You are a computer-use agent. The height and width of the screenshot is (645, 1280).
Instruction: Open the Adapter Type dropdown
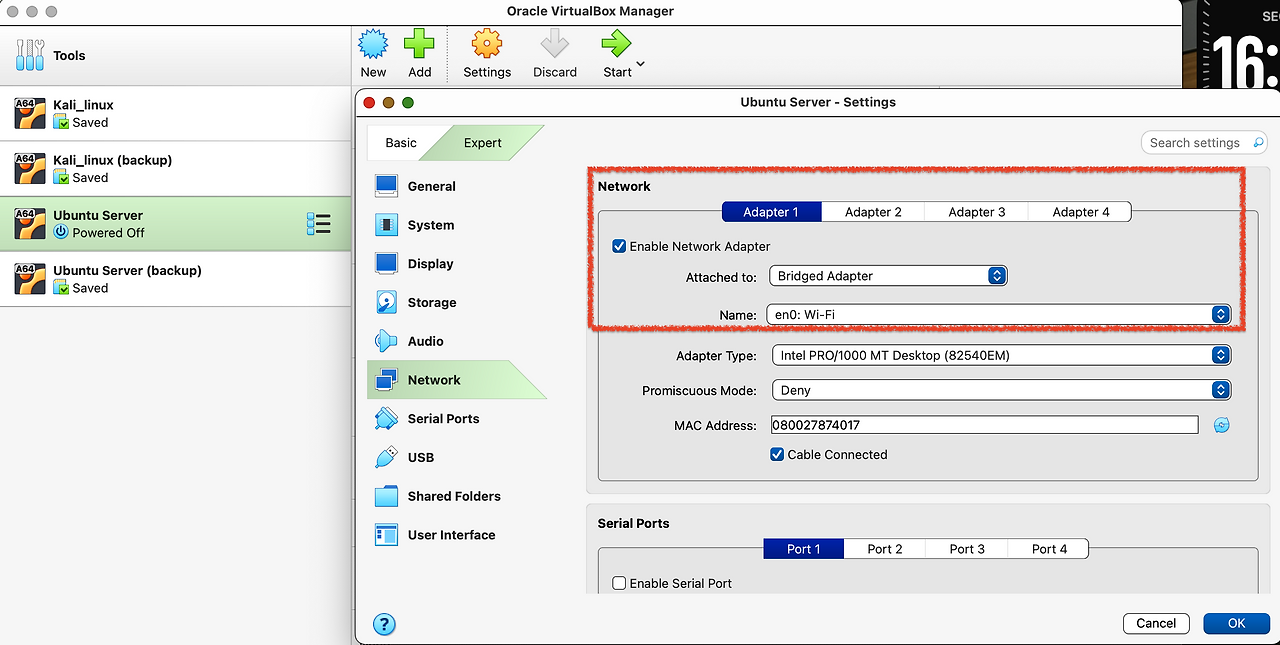pyautogui.click(x=1001, y=355)
